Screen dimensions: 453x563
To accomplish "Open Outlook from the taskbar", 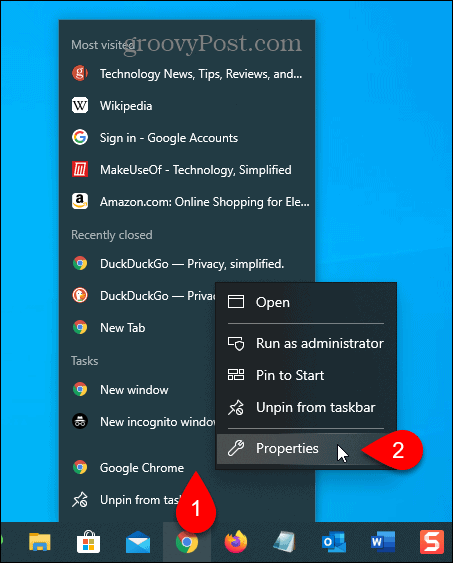I will click(334, 542).
